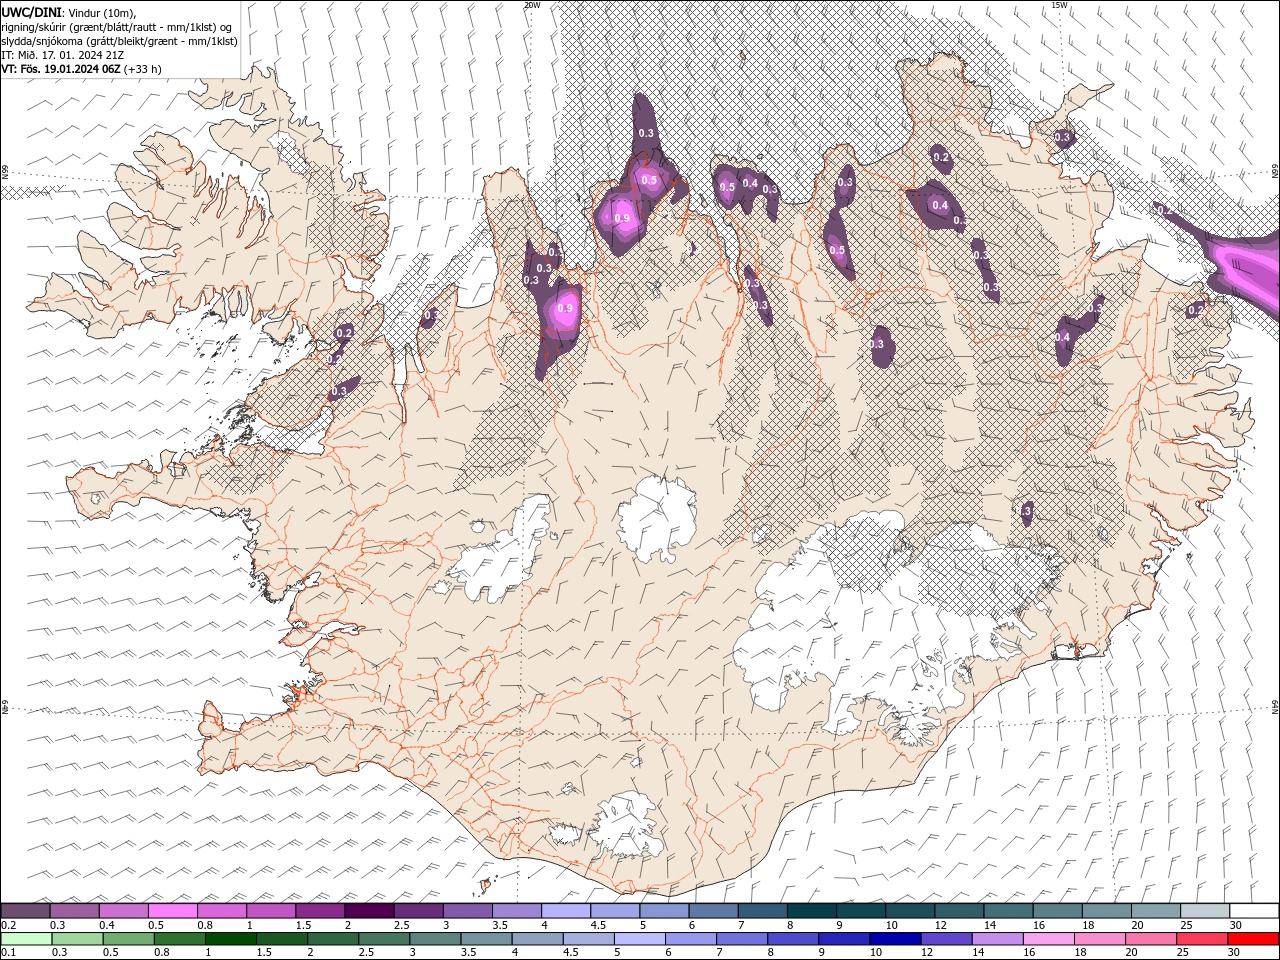Viewport: 1280px width, 960px height.
Task: Click the 'VT: Fös. 19.01.2024 06Z (+33 h)' line
Action: point(81,69)
